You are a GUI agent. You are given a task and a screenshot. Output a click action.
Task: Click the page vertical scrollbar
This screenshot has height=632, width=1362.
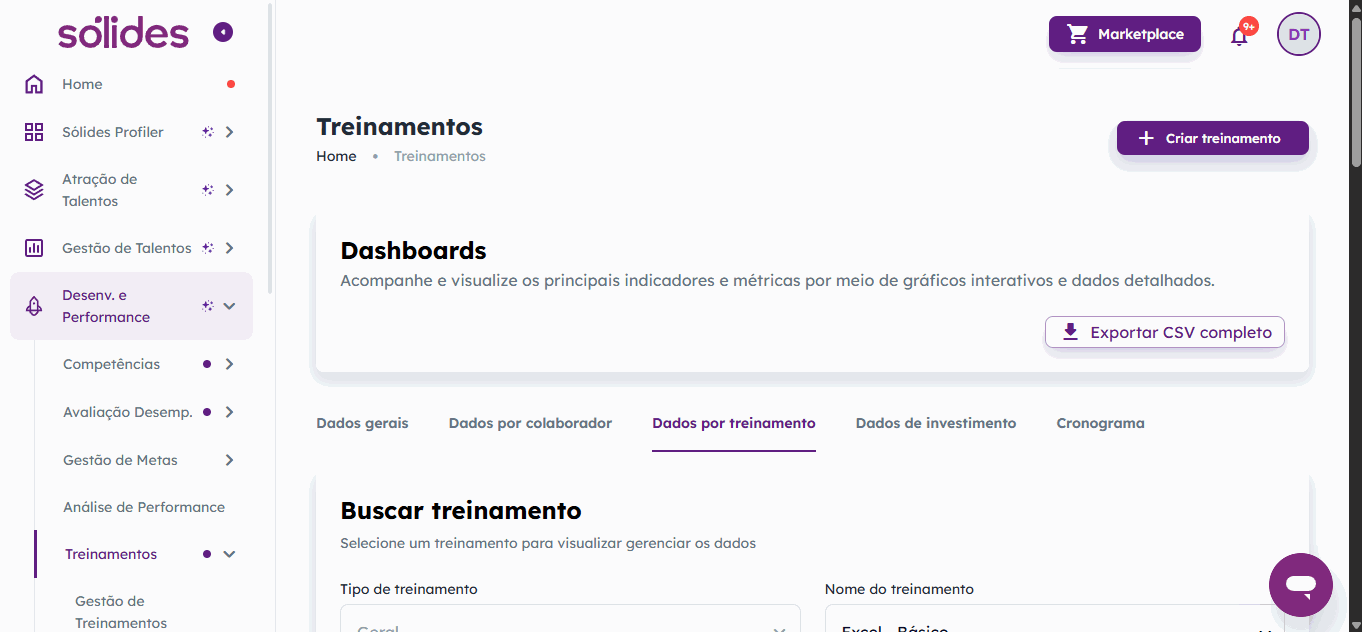1356,90
